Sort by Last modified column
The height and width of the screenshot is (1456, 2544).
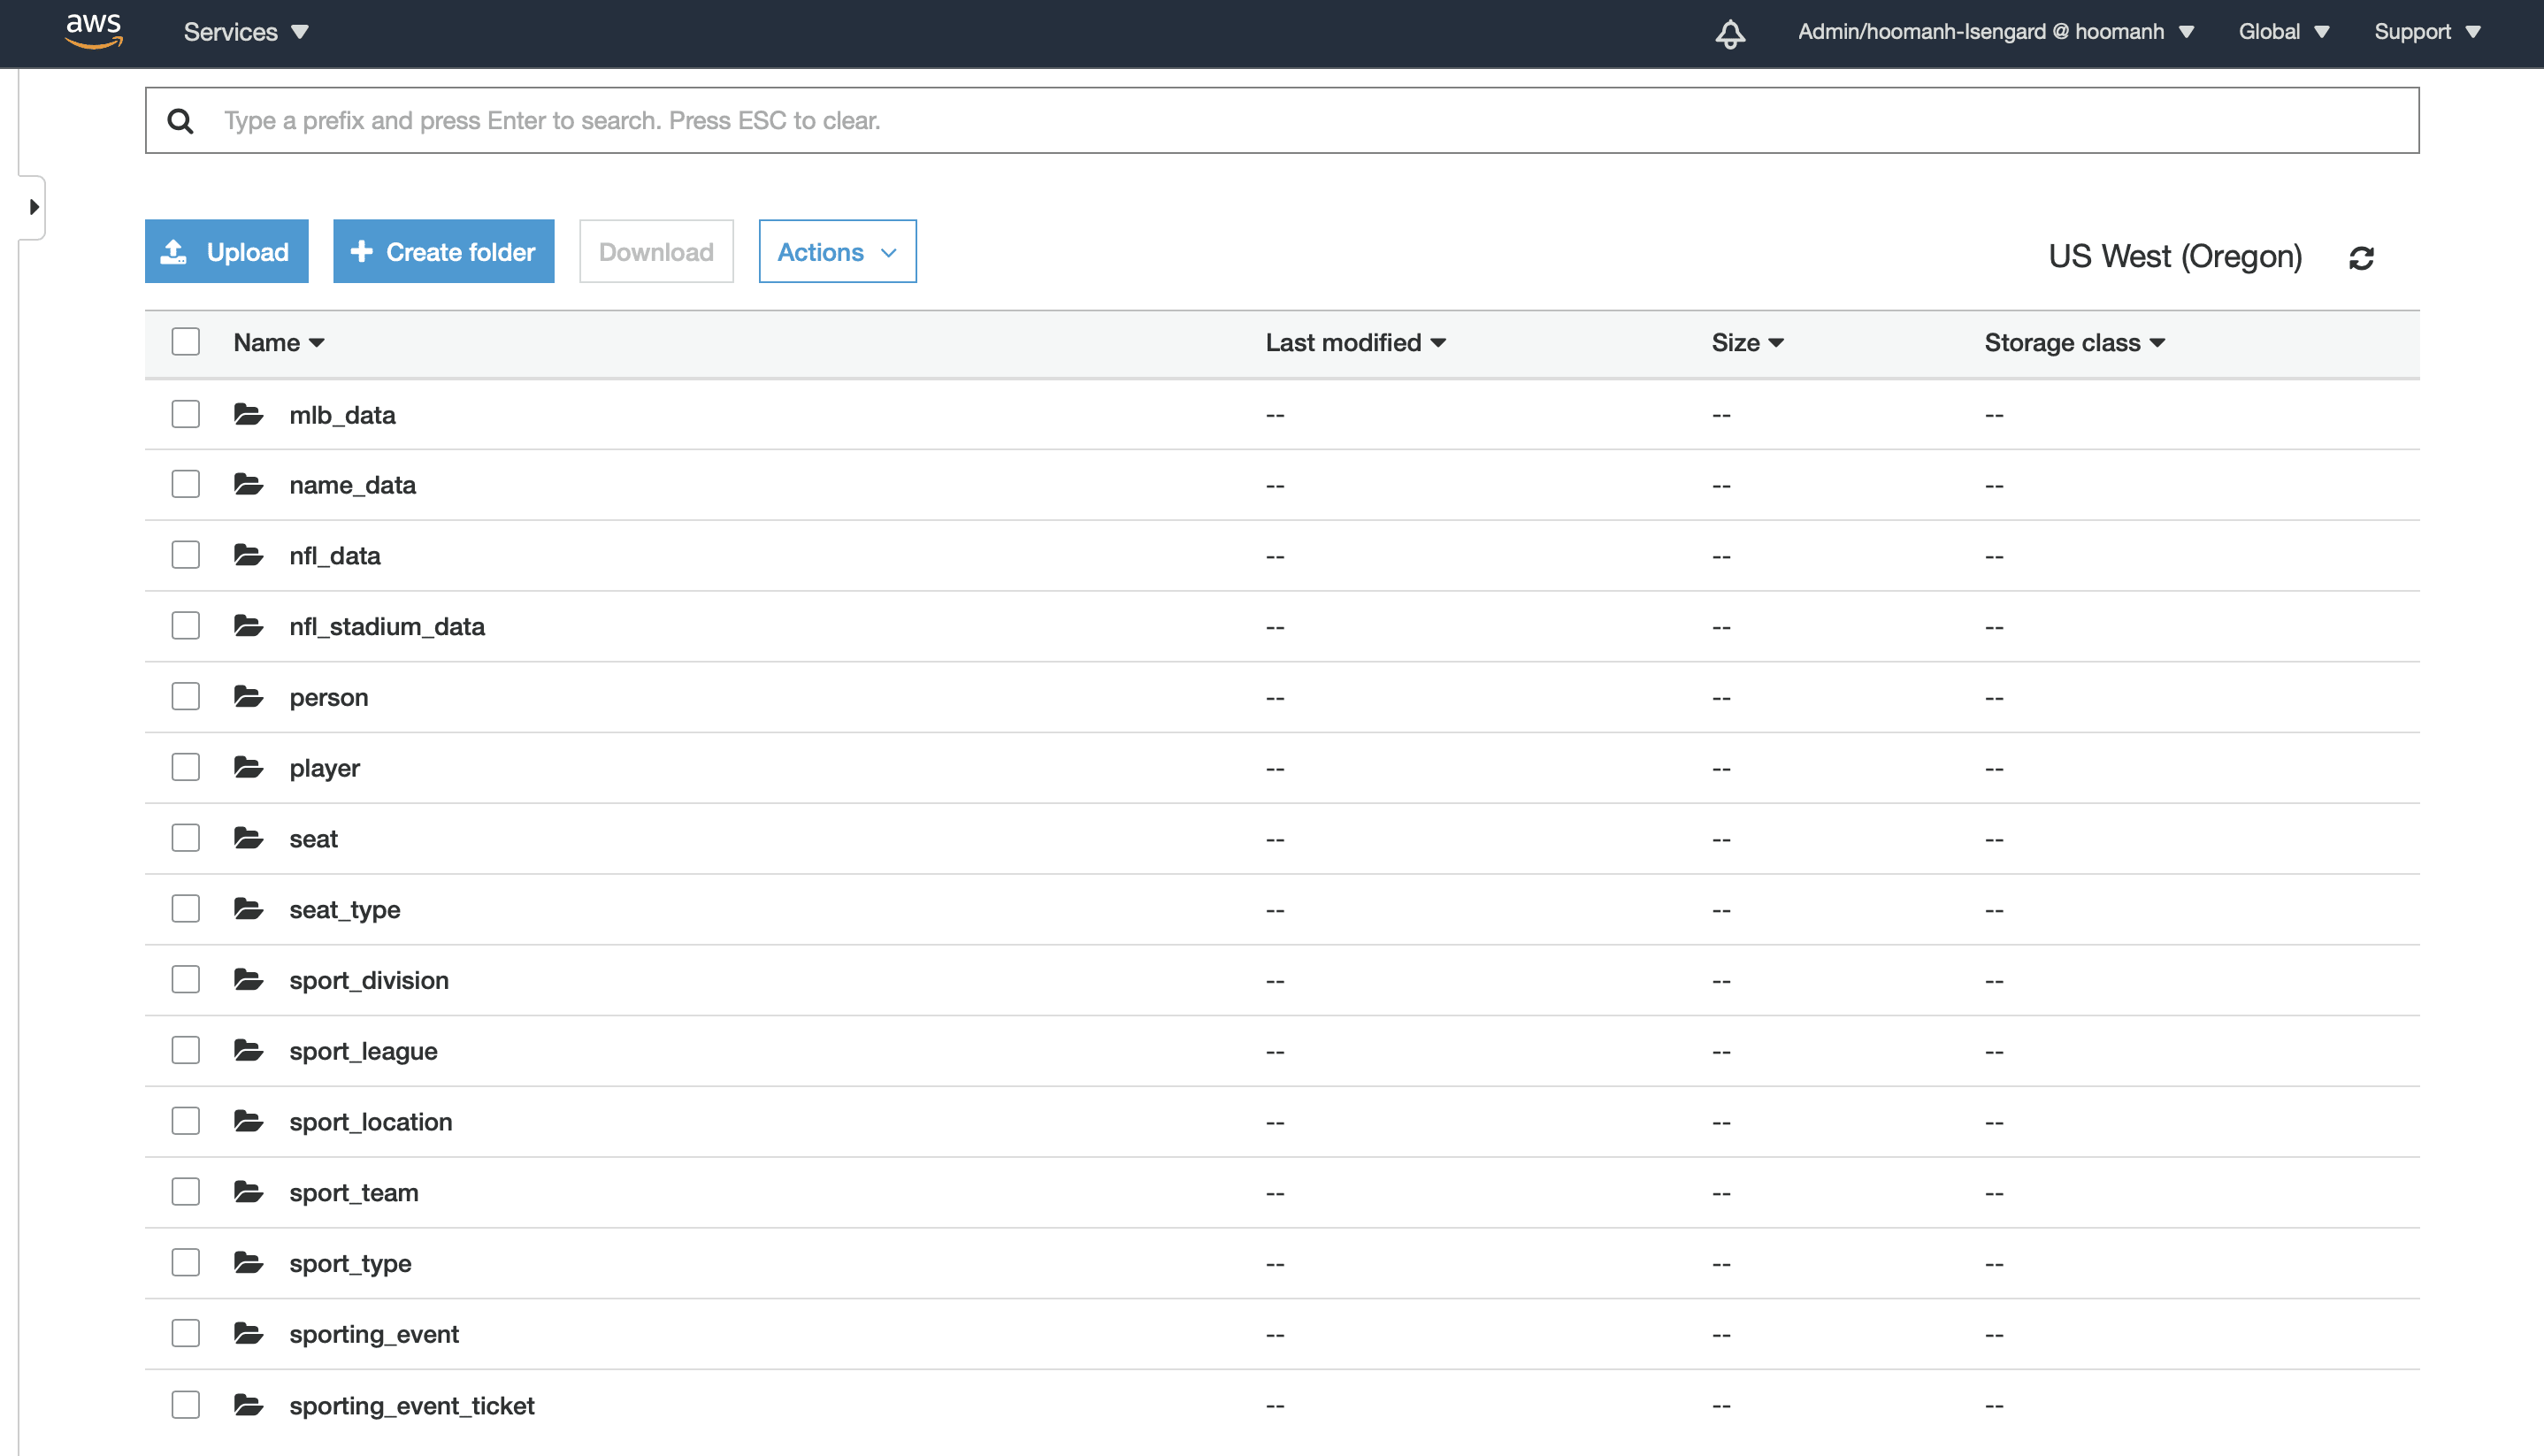click(x=1356, y=343)
